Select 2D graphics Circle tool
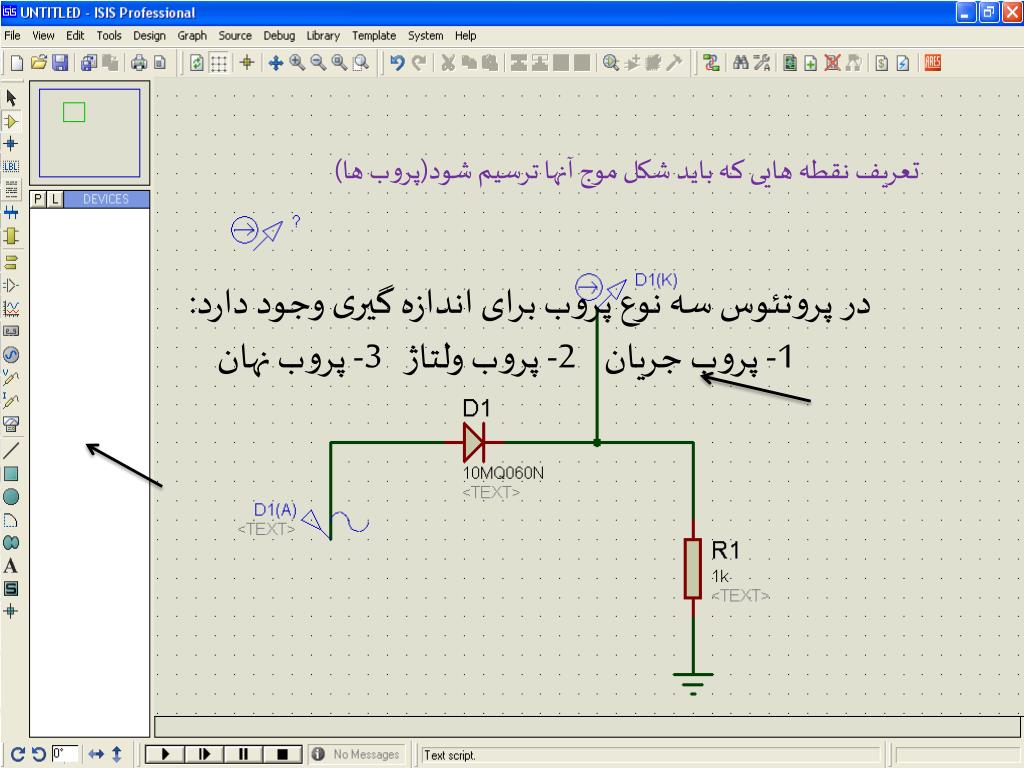This screenshot has width=1024, height=768. [x=11, y=497]
